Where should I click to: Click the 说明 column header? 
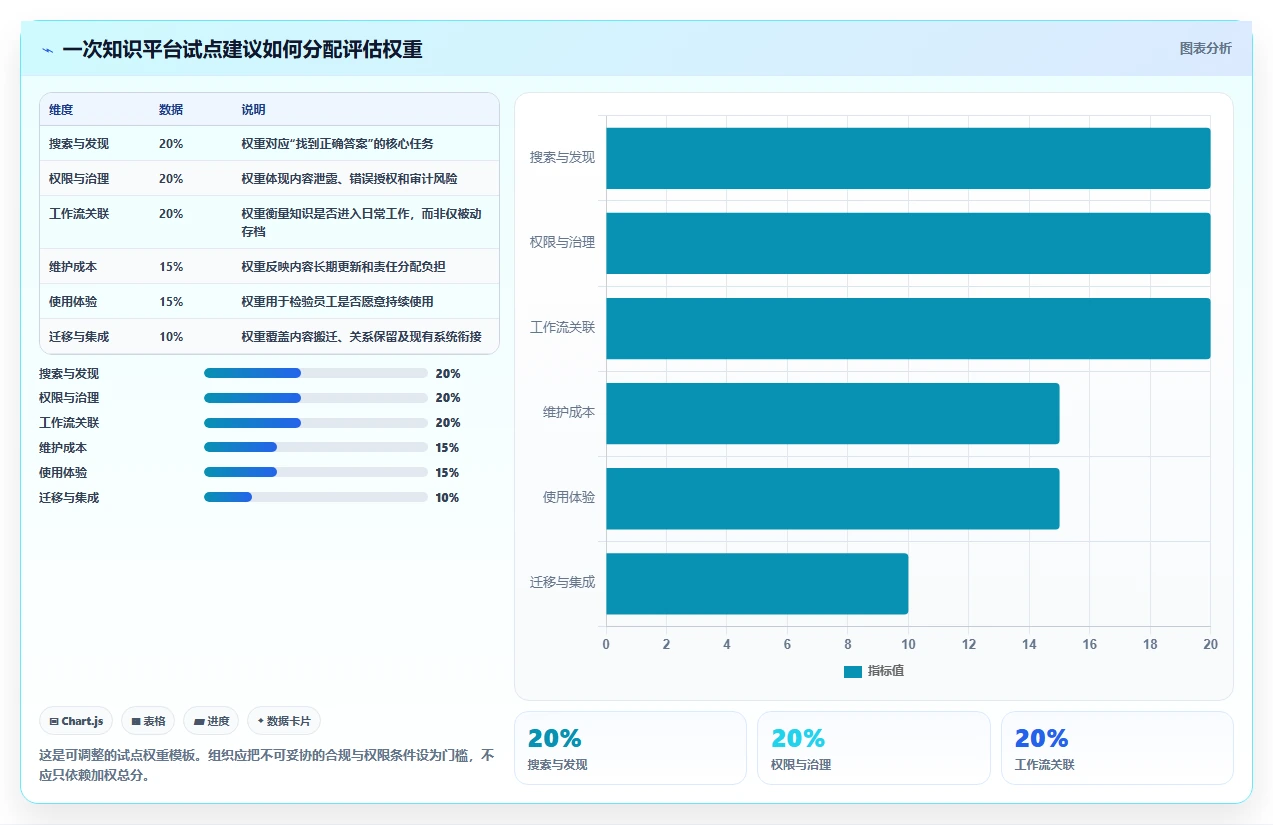point(253,110)
